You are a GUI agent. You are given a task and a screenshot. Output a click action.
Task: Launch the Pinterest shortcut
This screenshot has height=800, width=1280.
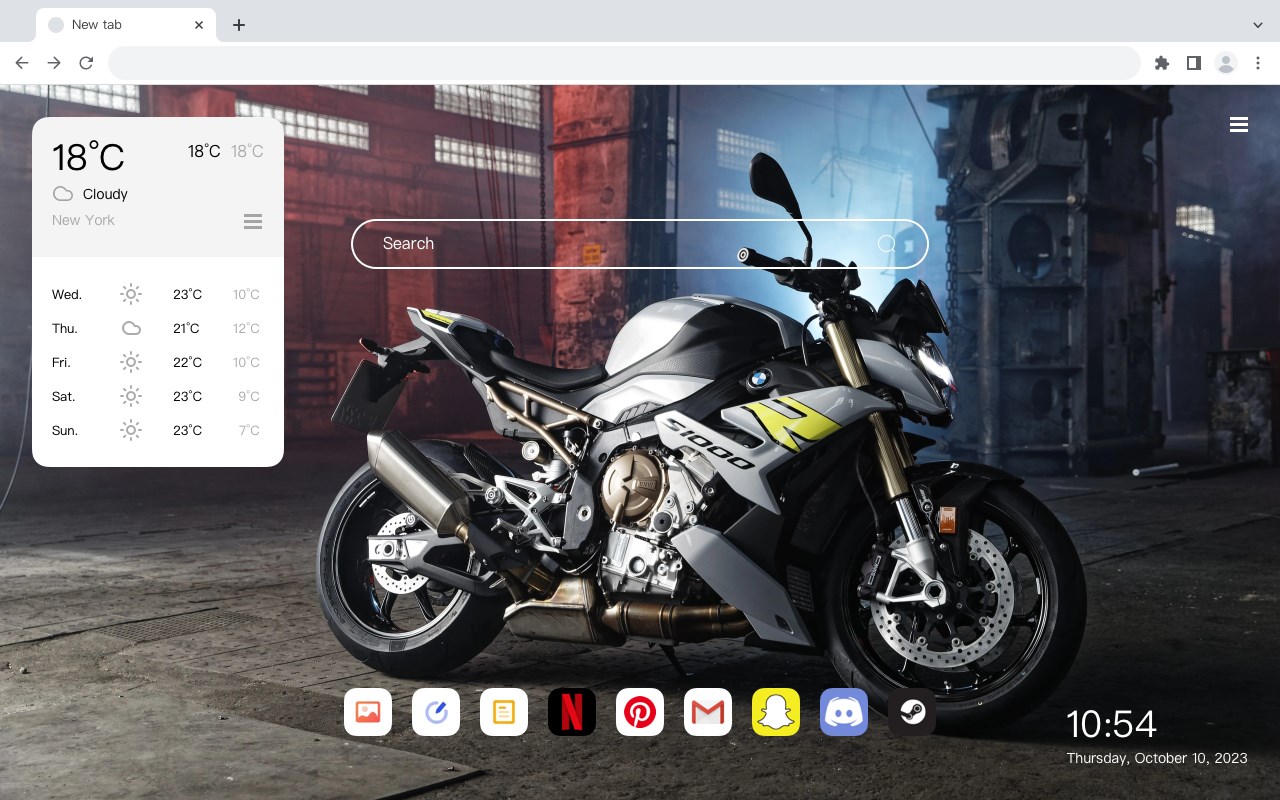tap(640, 712)
